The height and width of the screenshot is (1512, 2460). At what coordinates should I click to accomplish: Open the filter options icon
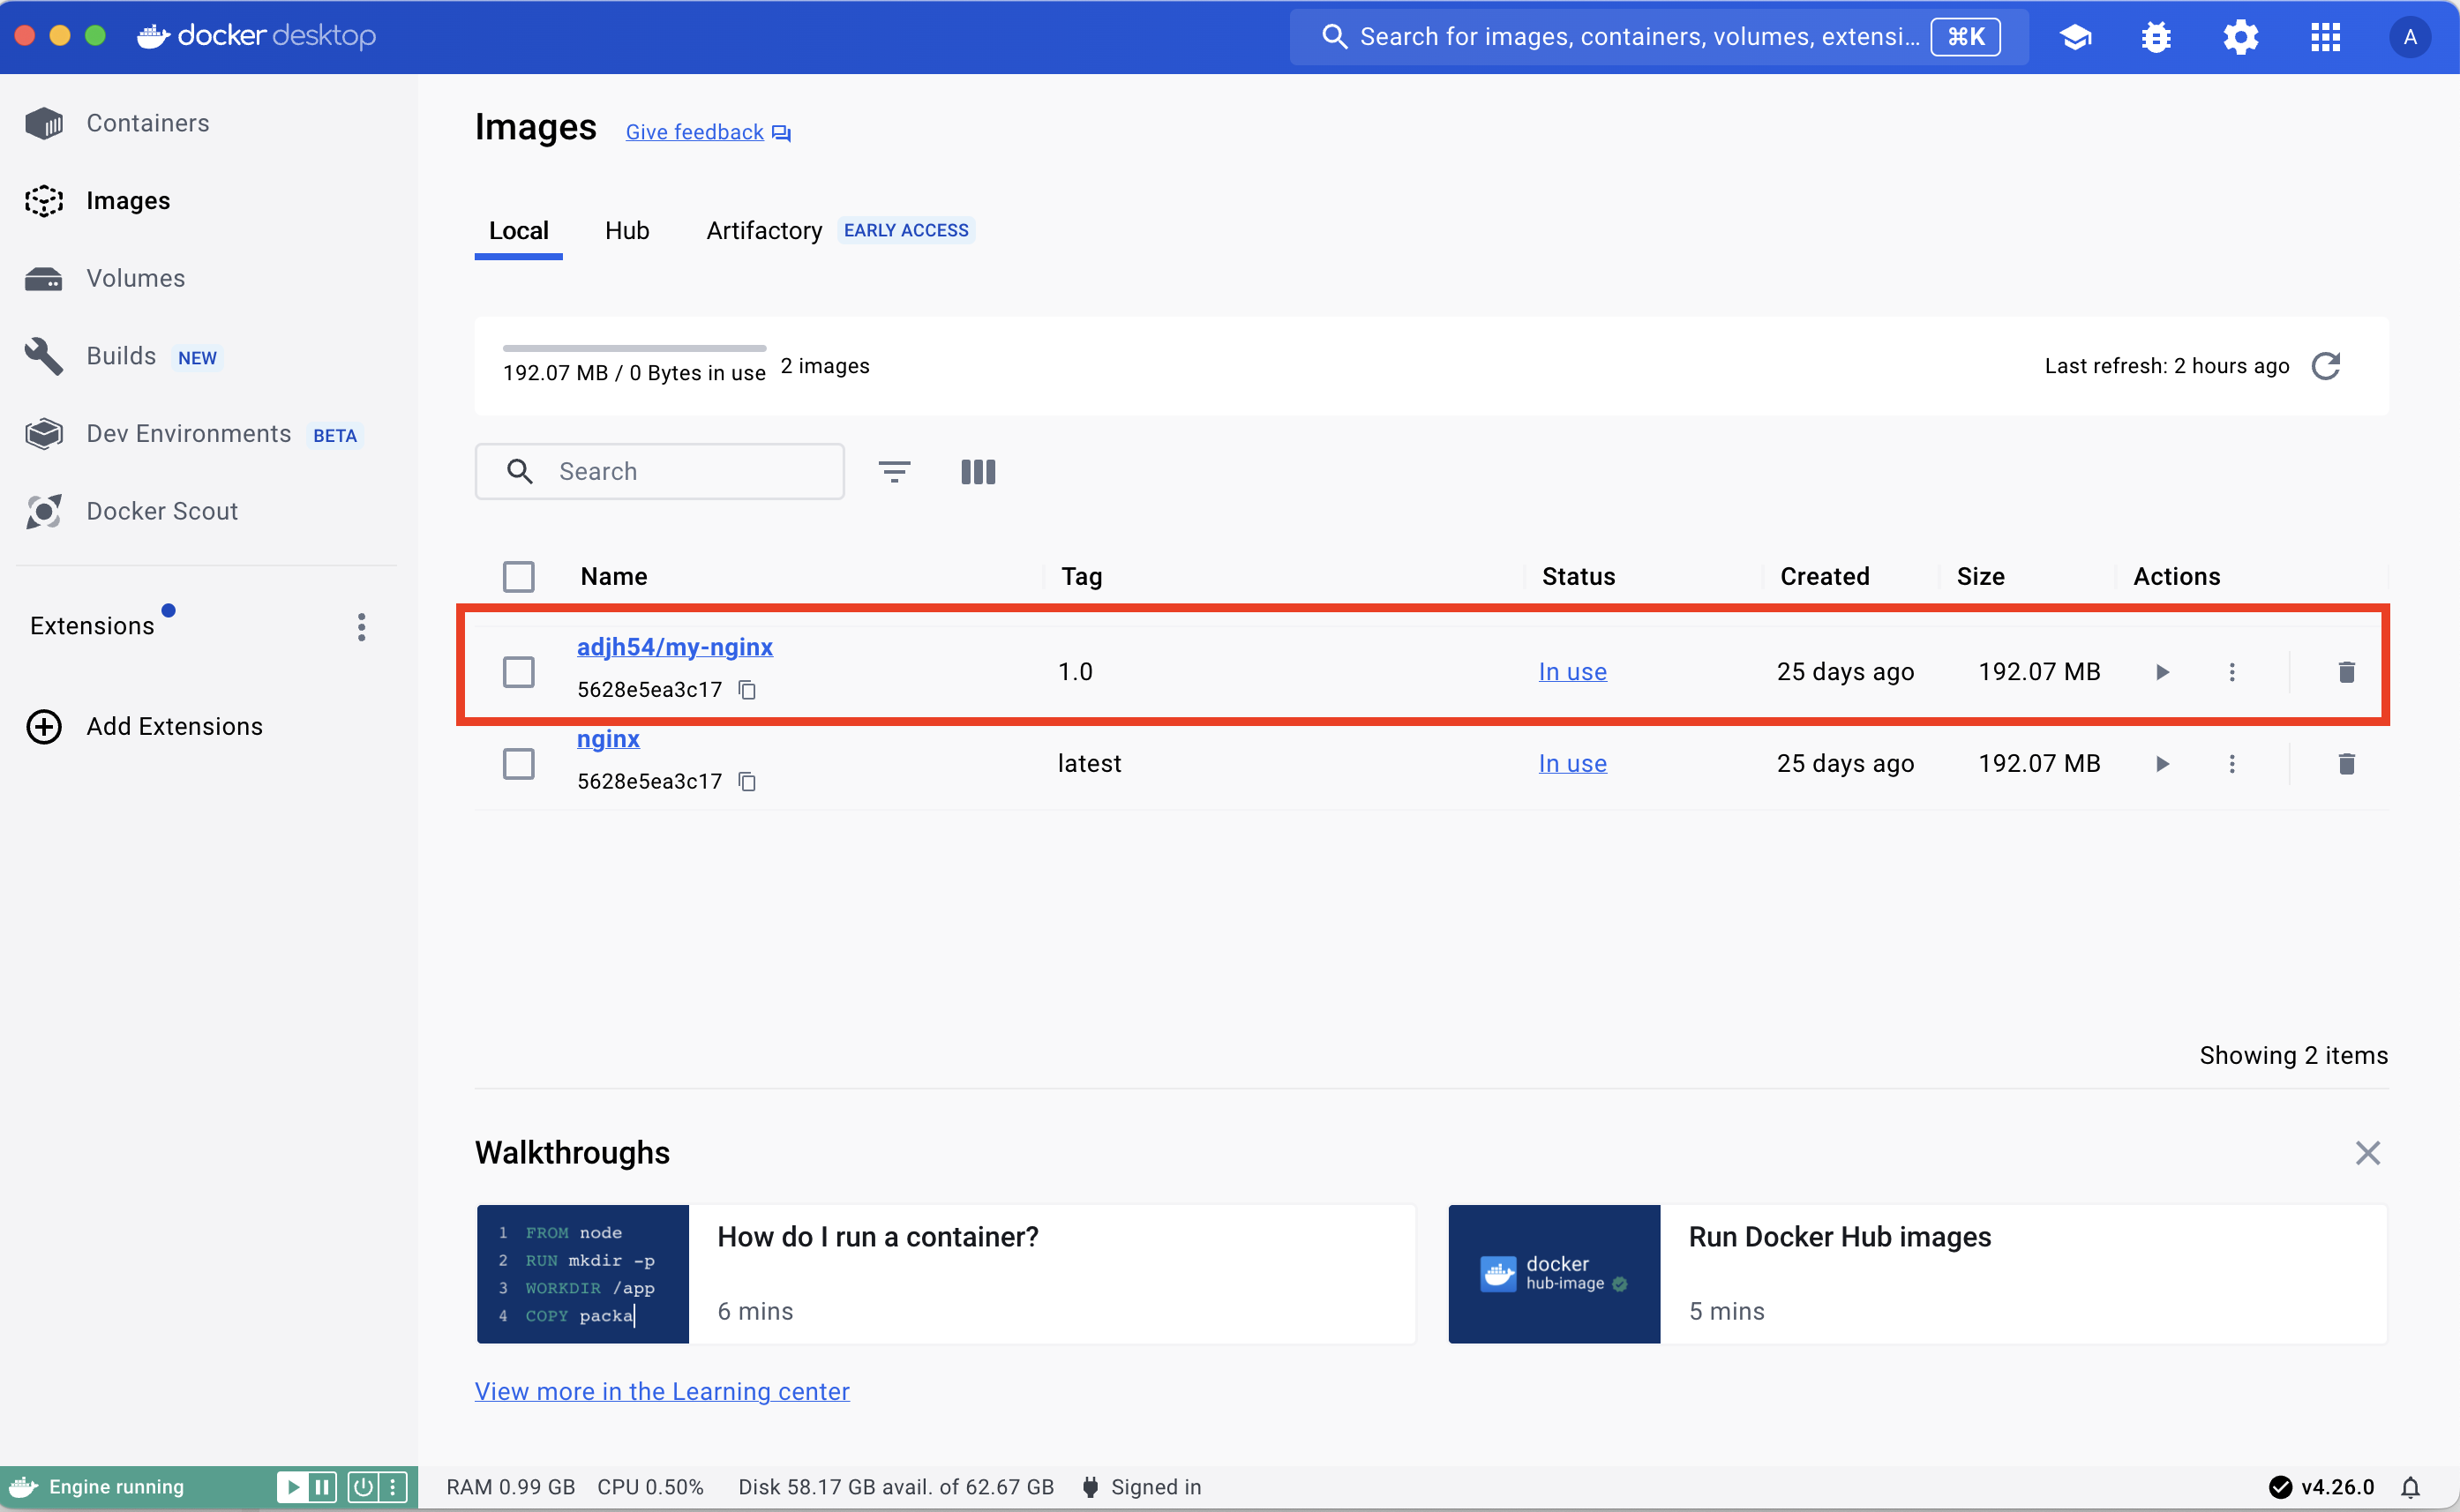[x=894, y=471]
